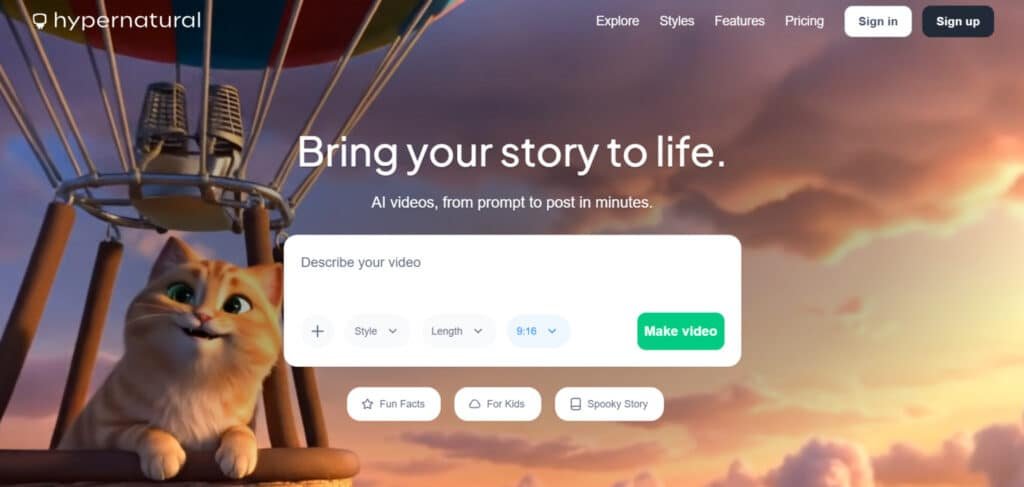Click the hypernatural logo icon
Viewport: 1024px width, 487px height.
point(40,22)
